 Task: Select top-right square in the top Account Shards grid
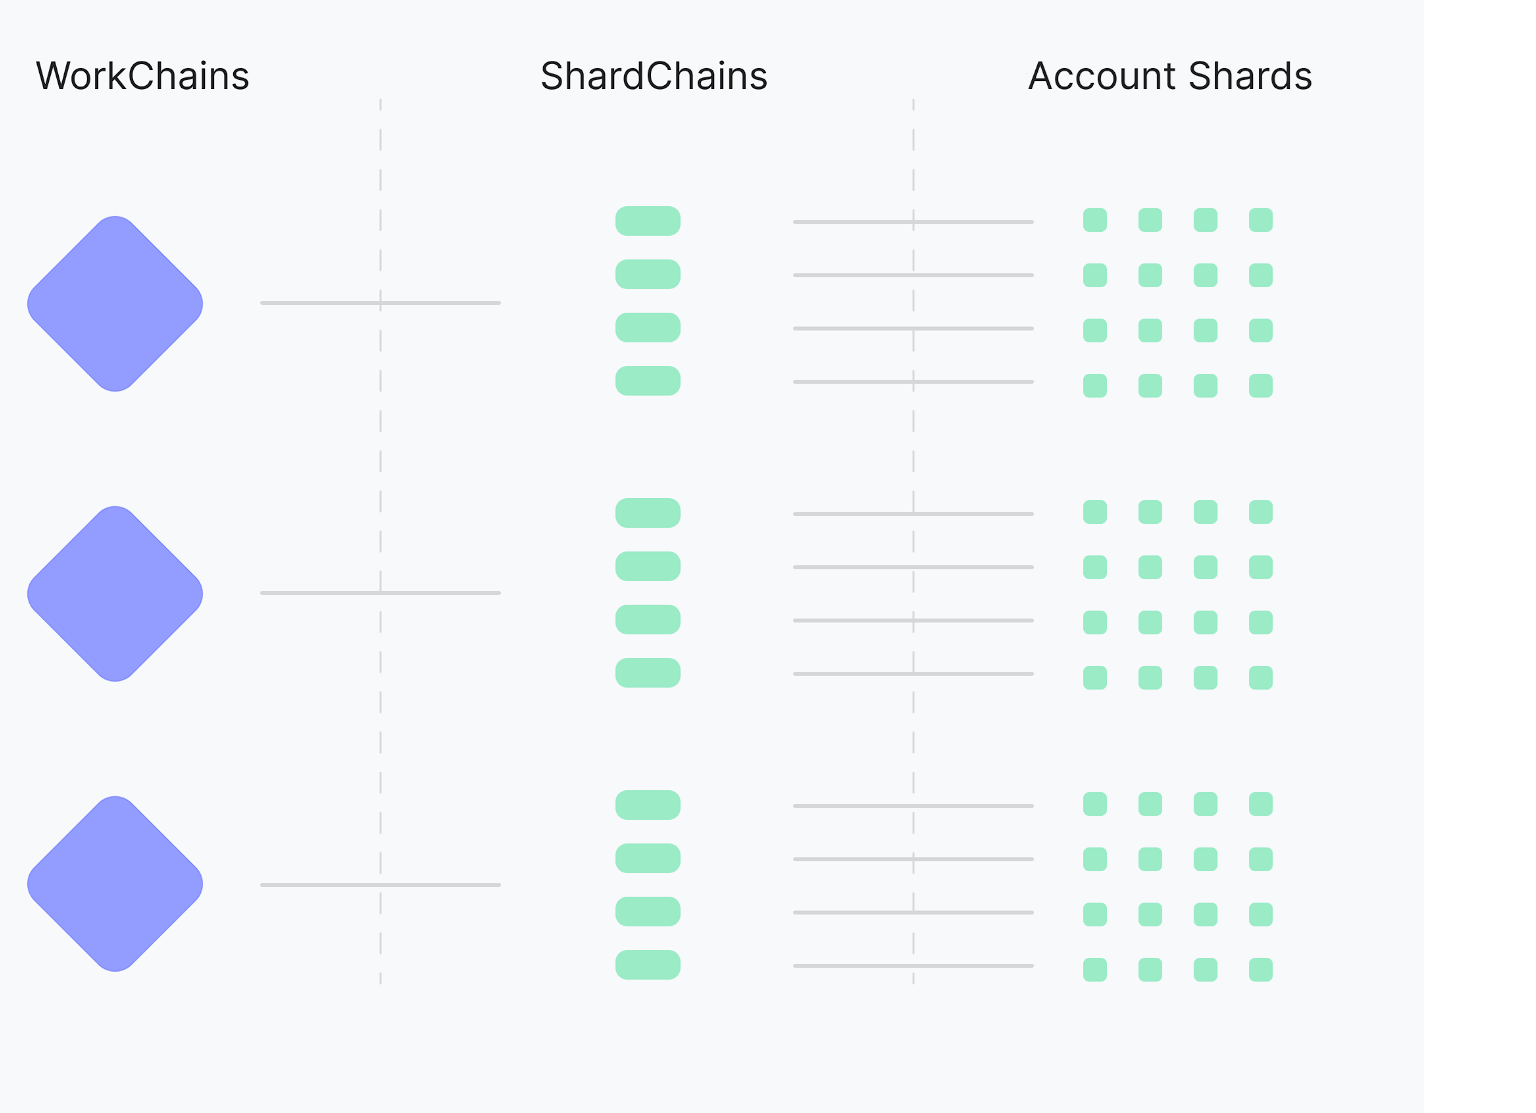(1261, 220)
